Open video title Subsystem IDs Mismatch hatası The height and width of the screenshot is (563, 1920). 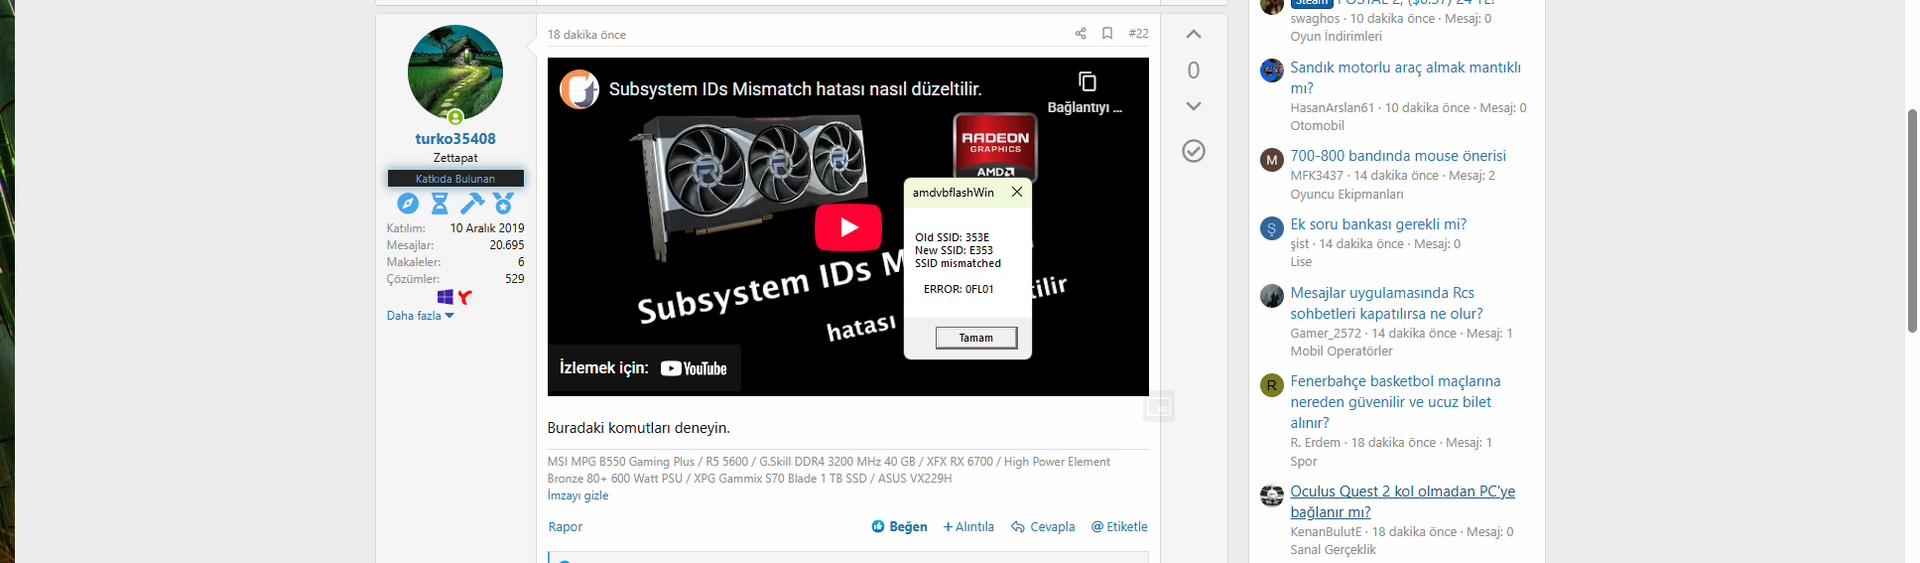pyautogui.click(x=795, y=89)
